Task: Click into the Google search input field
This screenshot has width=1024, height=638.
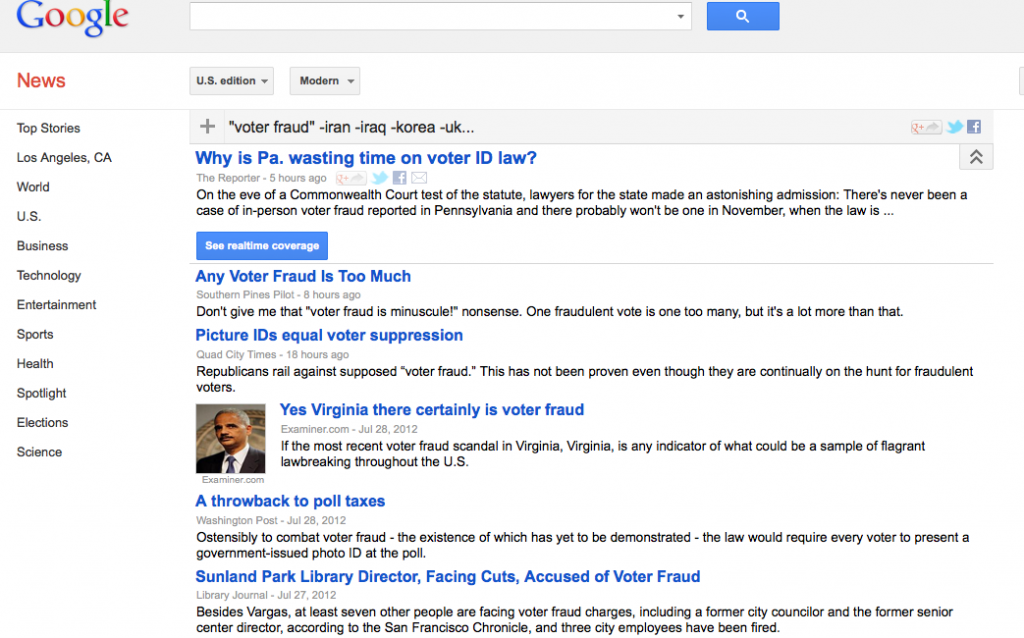Action: click(432, 16)
